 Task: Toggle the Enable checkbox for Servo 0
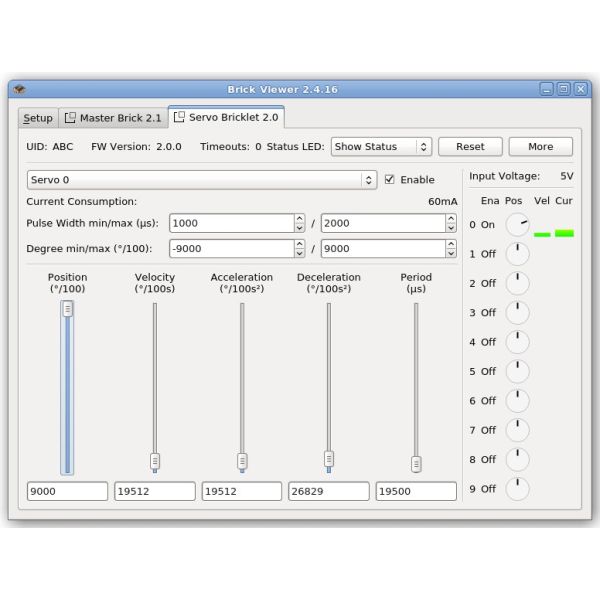pos(390,179)
